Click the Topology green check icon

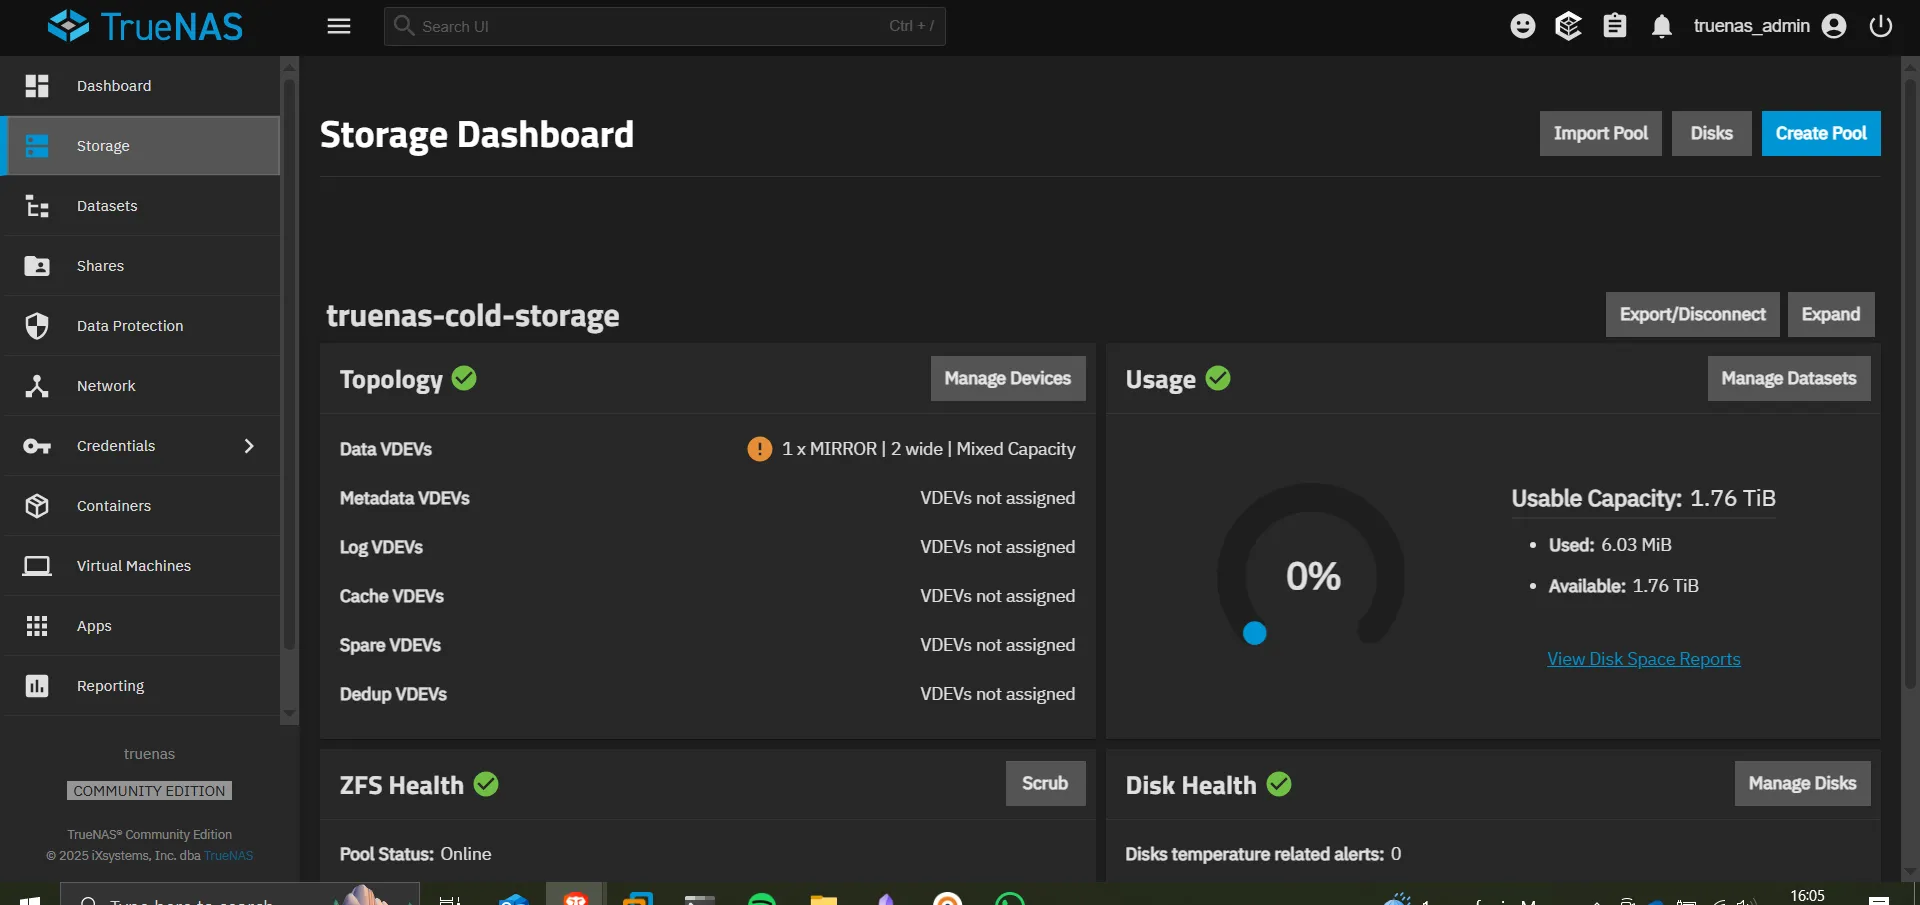[464, 378]
